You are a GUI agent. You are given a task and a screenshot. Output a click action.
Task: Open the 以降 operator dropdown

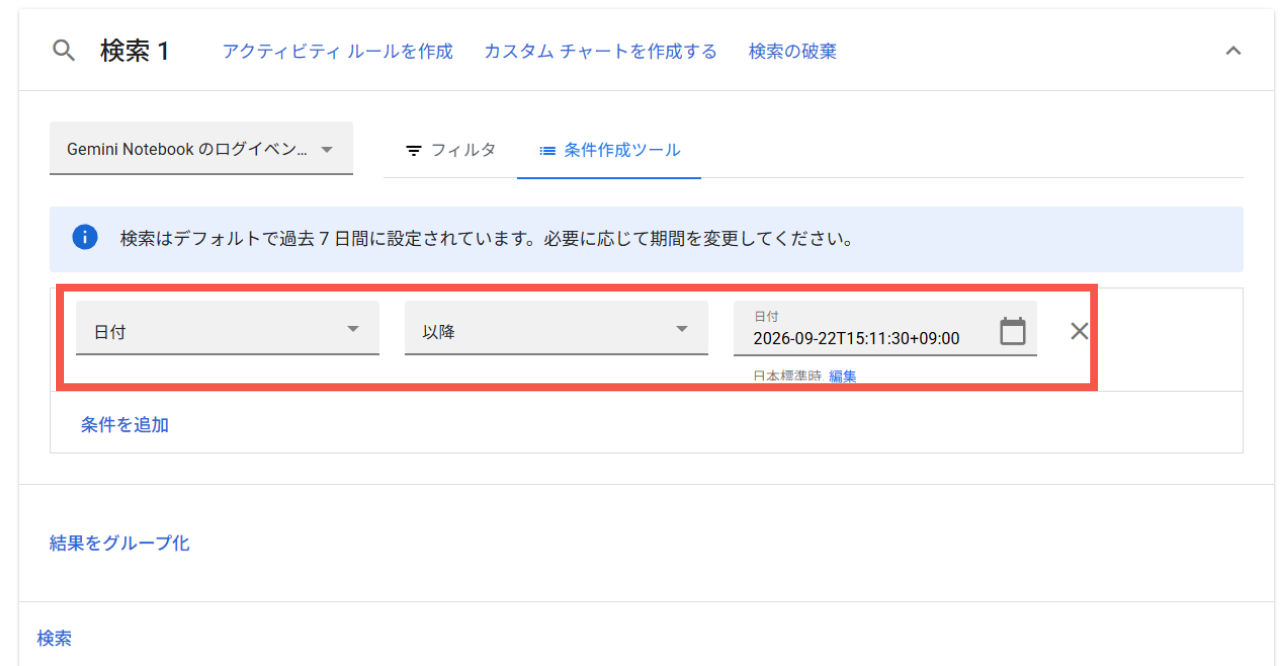click(x=556, y=328)
